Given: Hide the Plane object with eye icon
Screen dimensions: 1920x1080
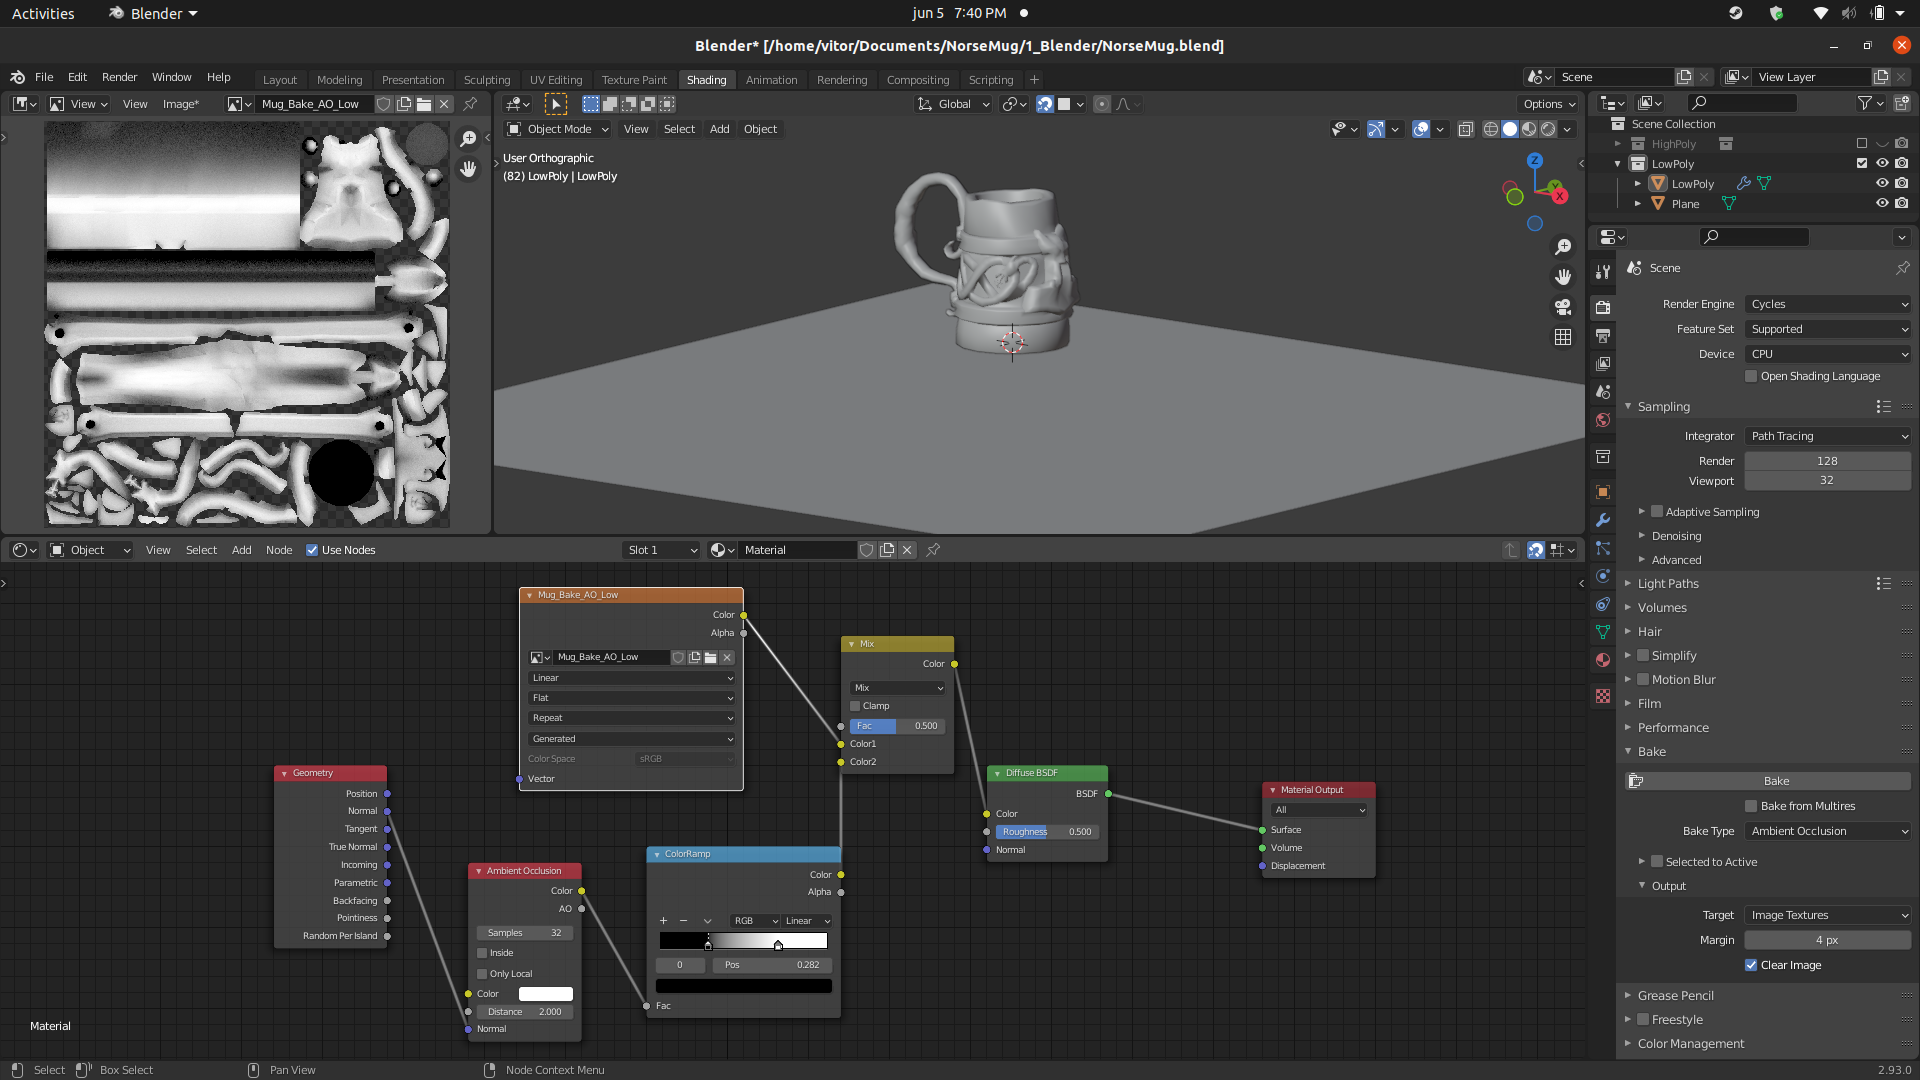Looking at the screenshot, I should pos(1881,203).
